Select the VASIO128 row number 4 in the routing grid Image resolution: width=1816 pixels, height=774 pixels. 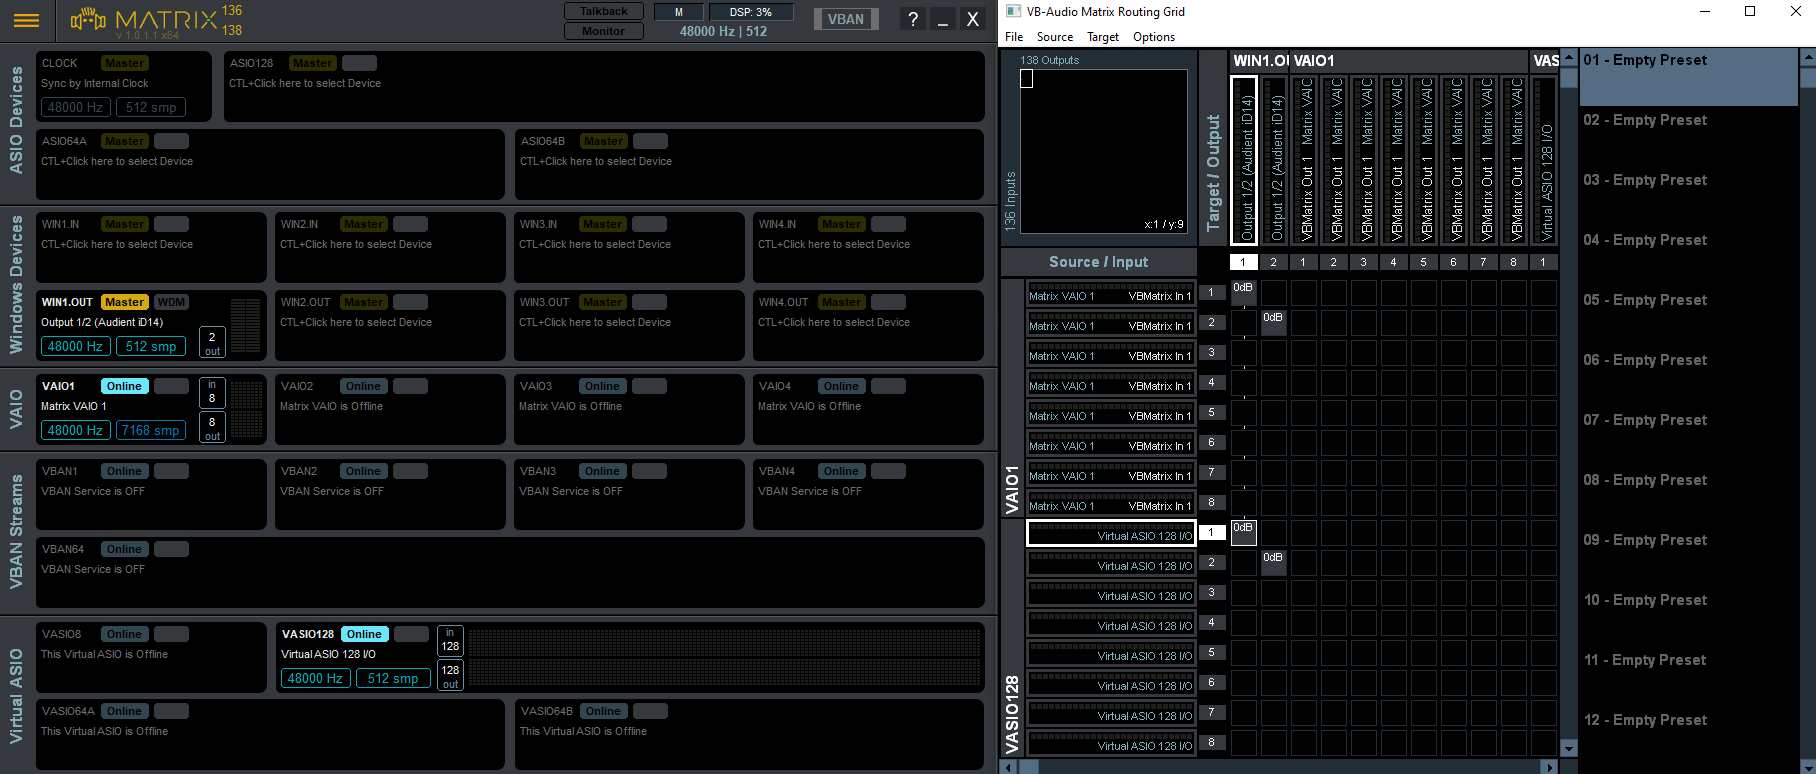point(1211,622)
